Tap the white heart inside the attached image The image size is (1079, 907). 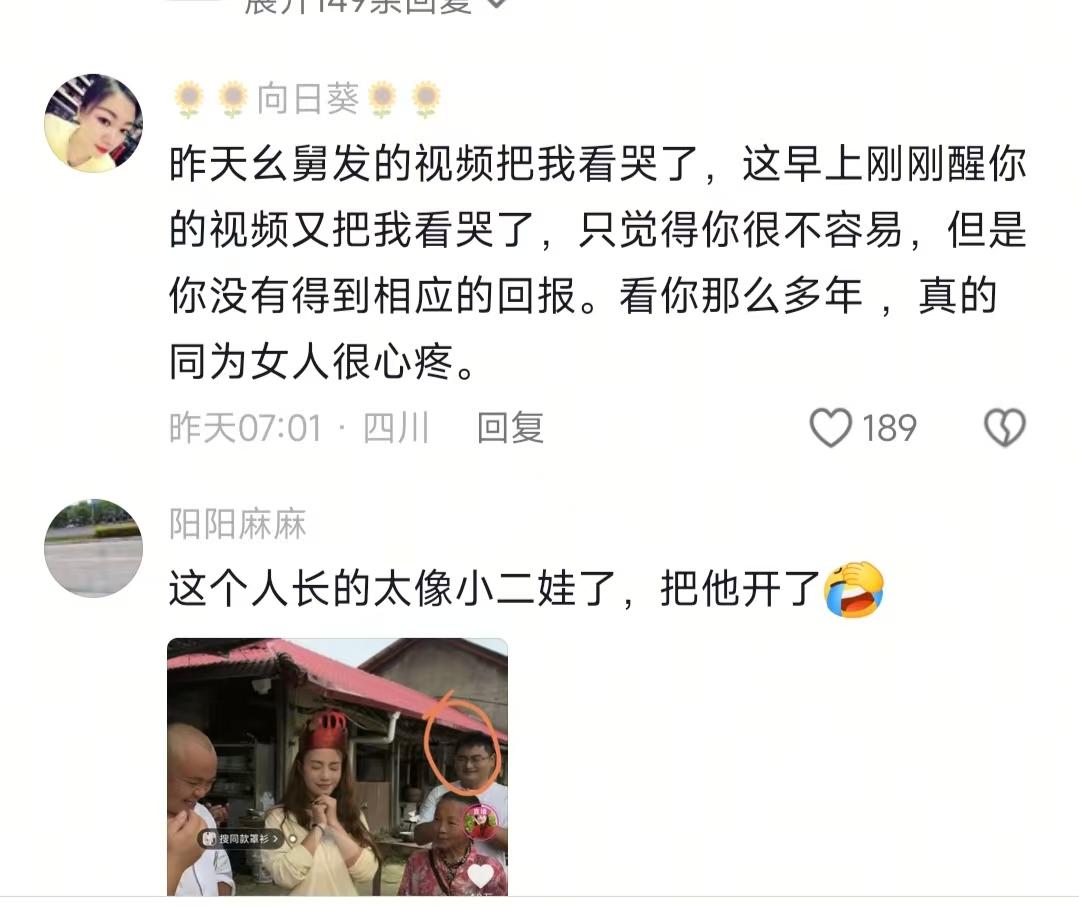click(x=480, y=875)
